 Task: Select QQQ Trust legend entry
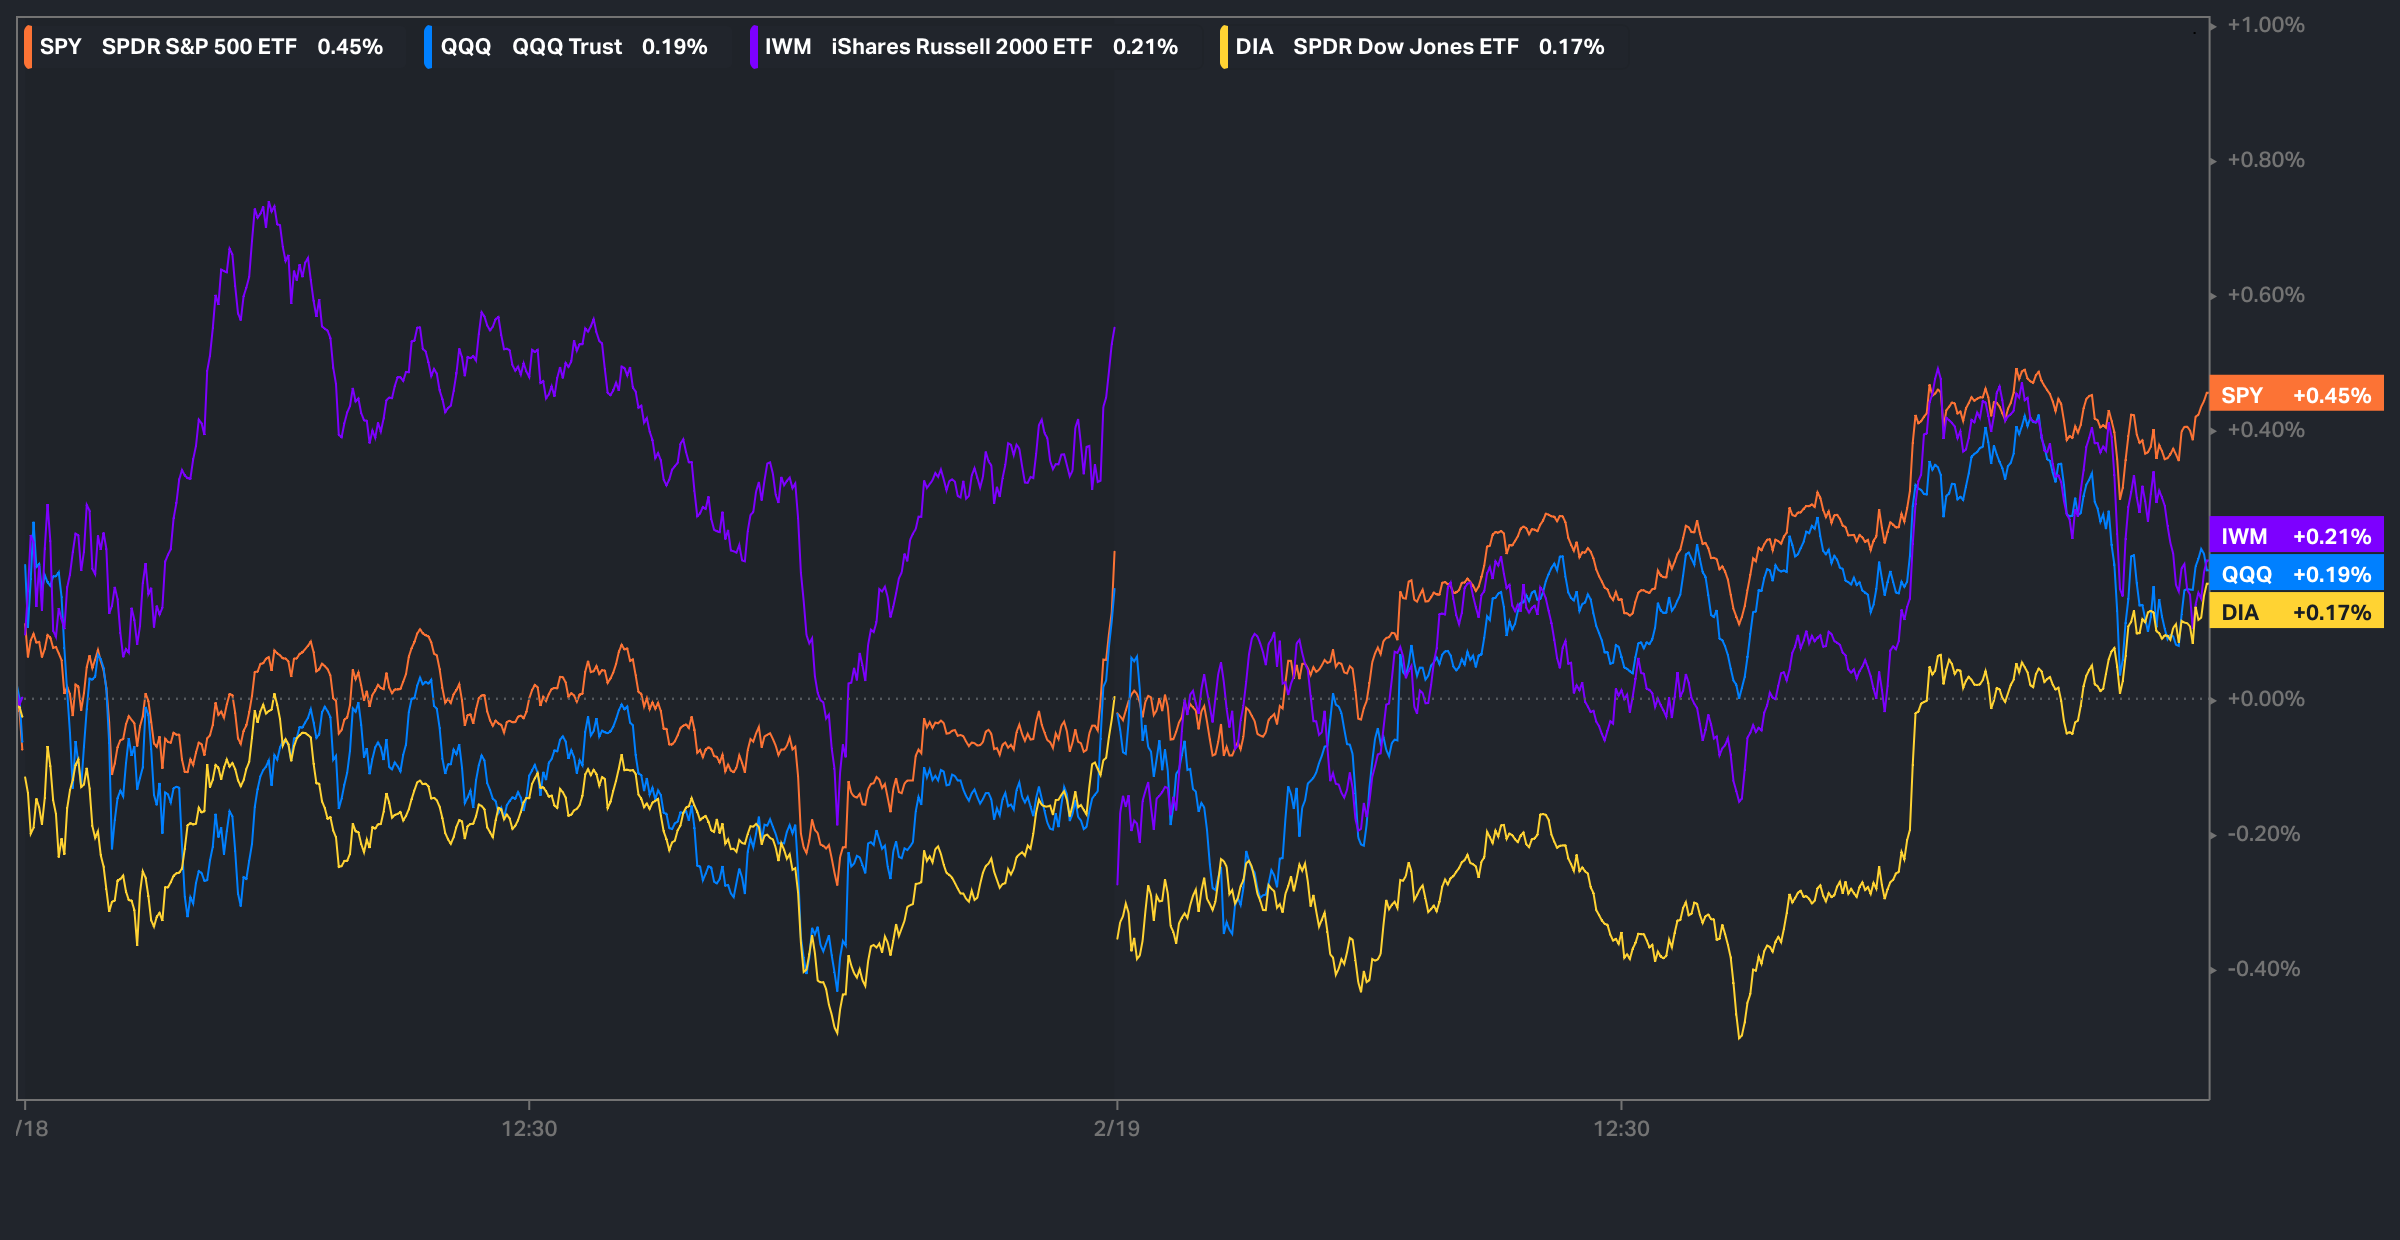[566, 47]
